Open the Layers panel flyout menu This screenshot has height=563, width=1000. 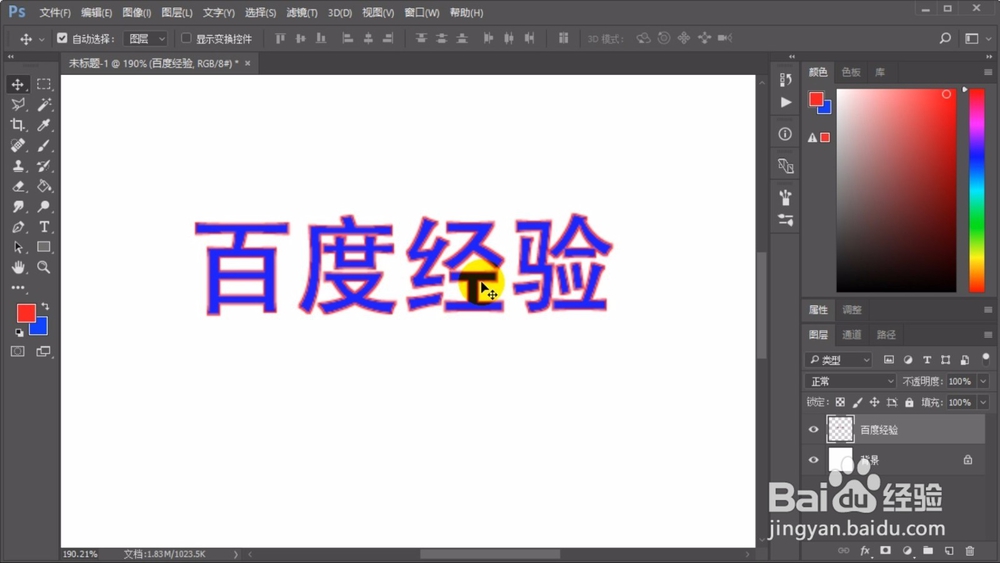point(988,335)
